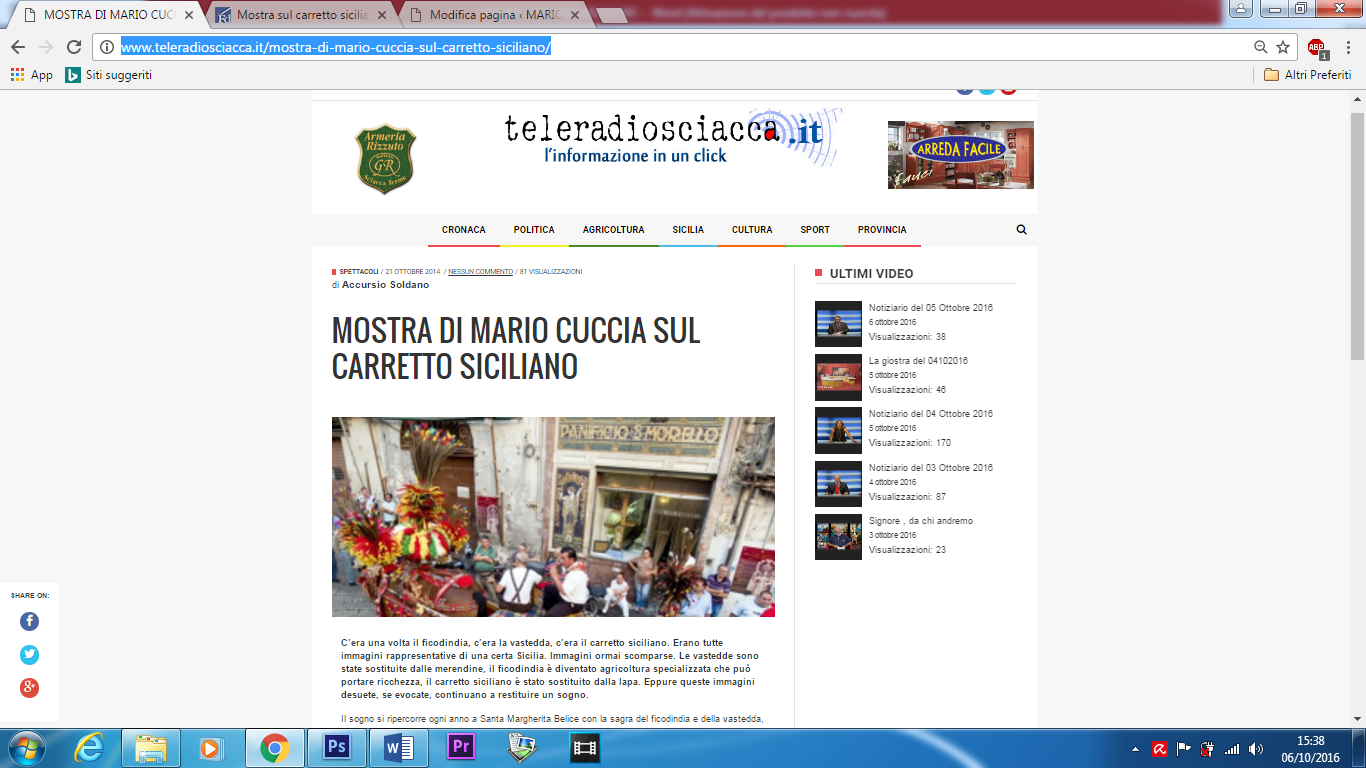Share the article on Facebook from the sidebar
Screen dimensions: 1366x768
29,621
